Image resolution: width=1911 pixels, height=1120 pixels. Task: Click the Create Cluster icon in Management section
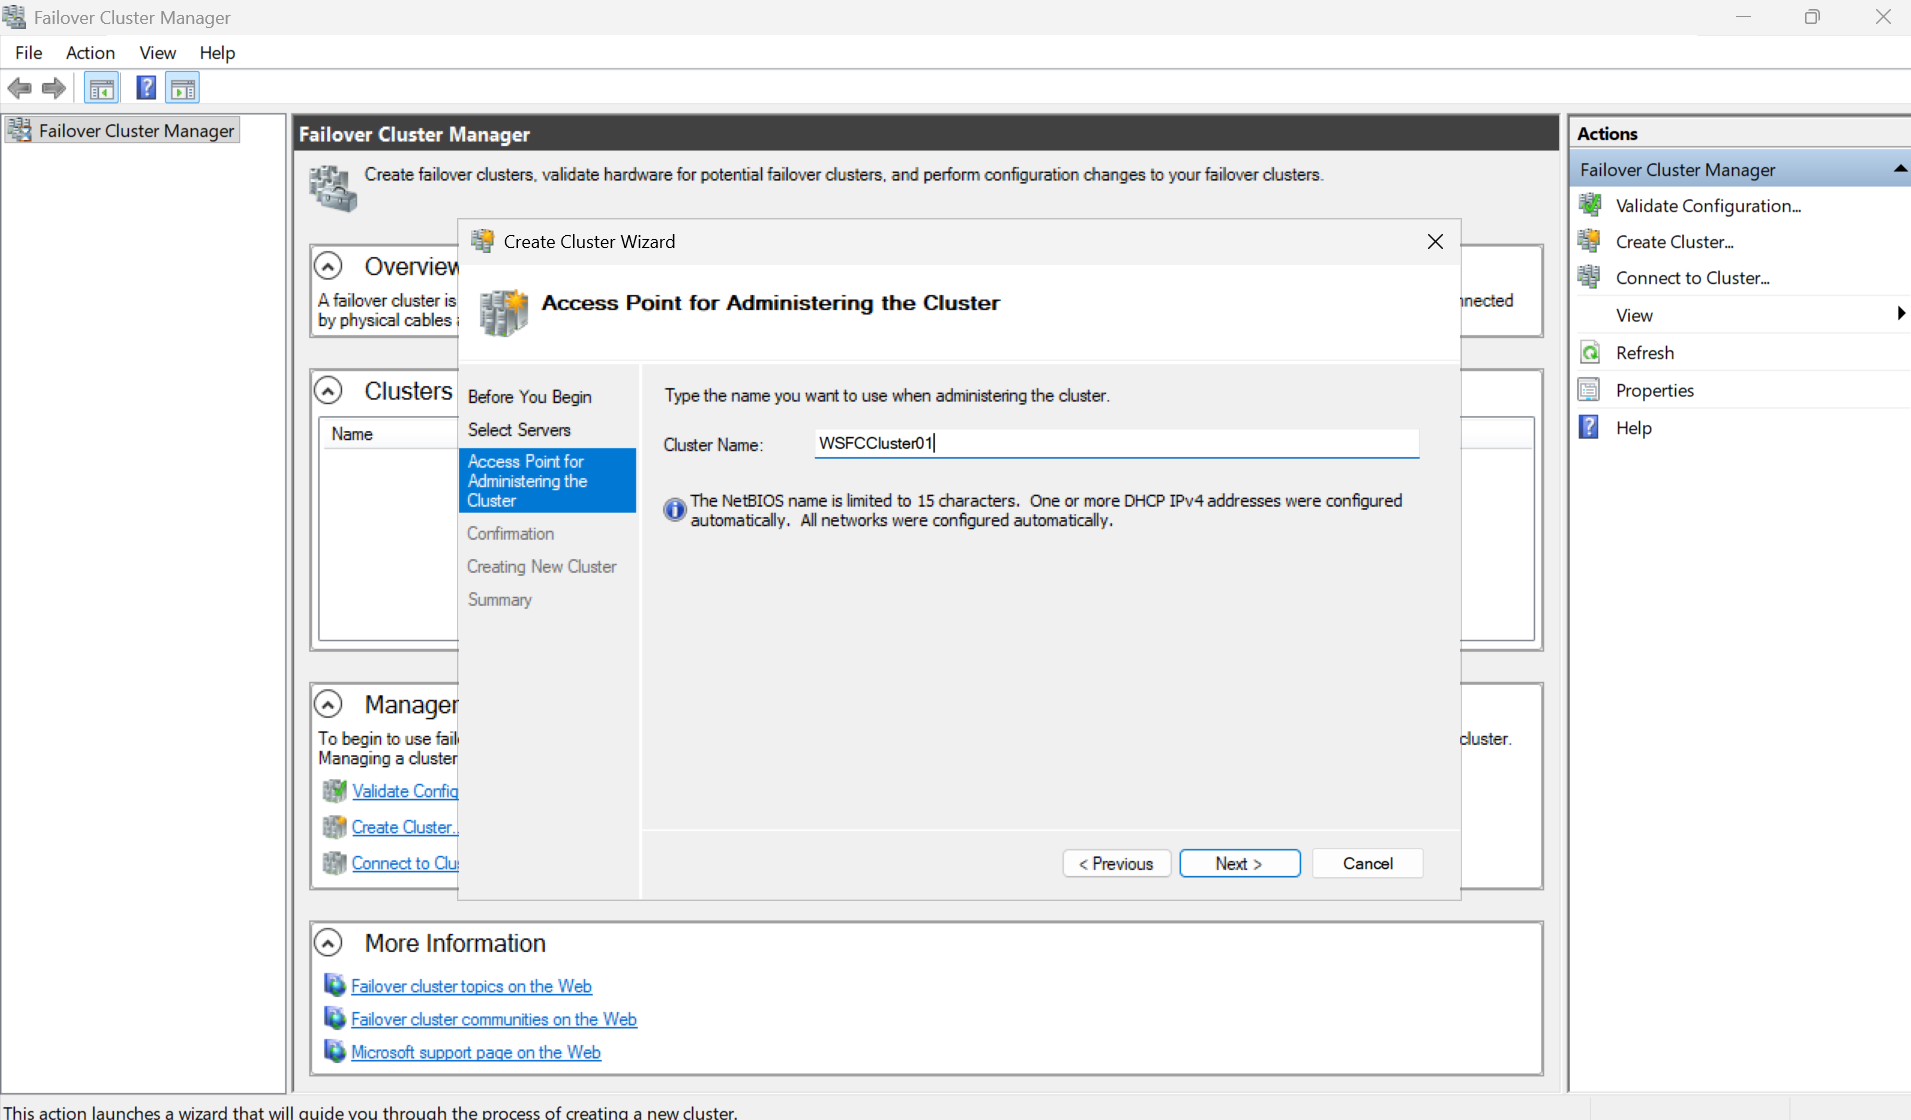[335, 827]
